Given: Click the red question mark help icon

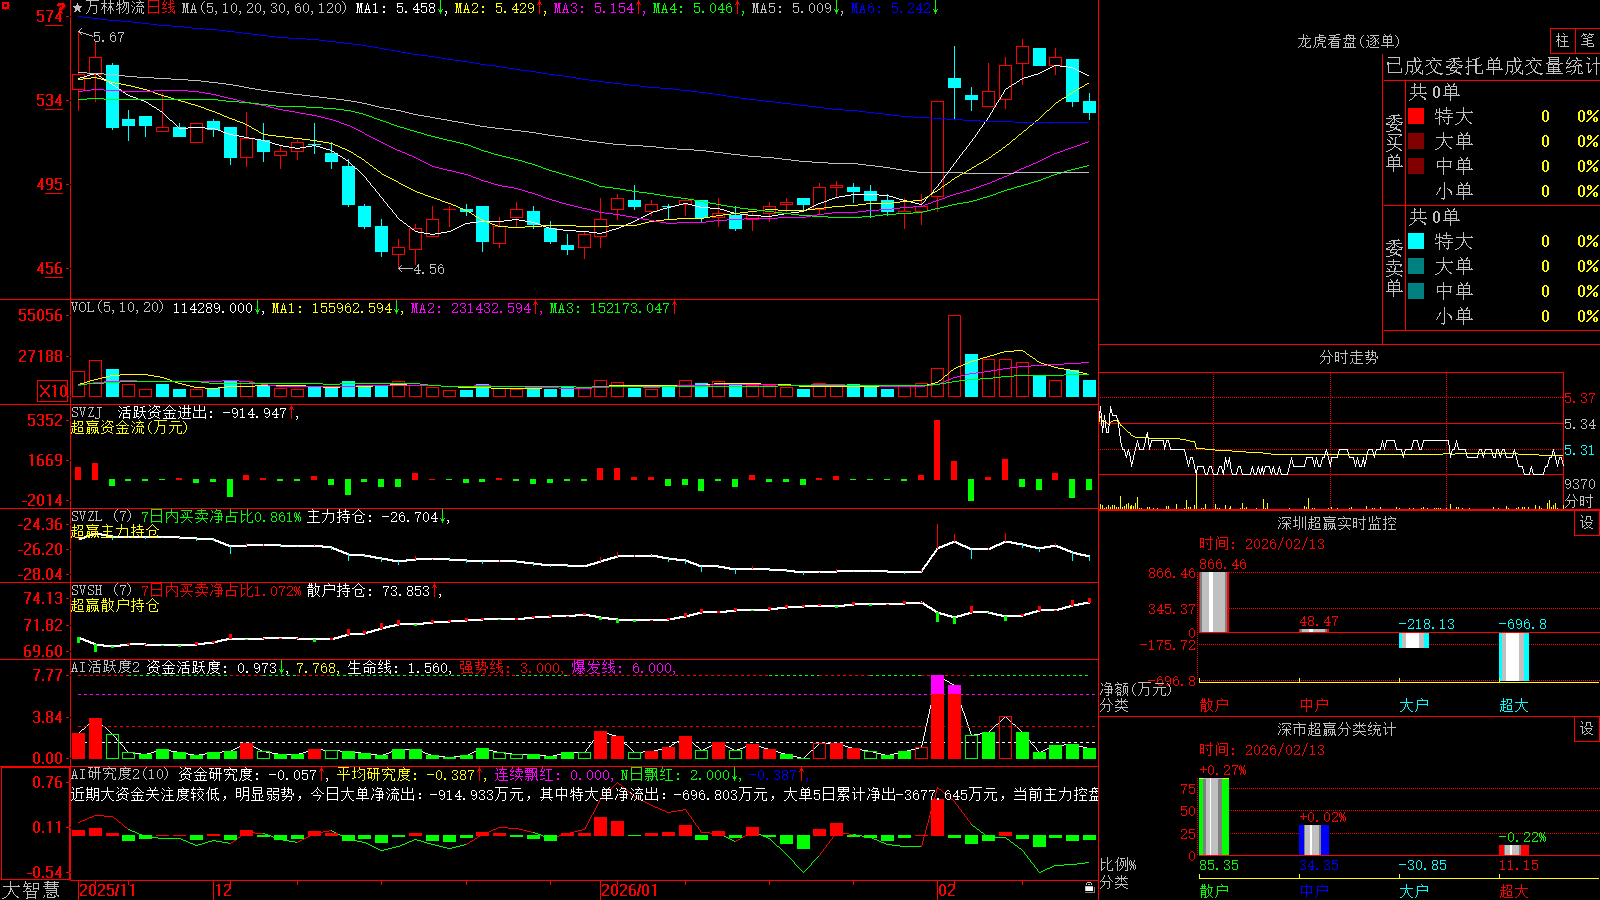Looking at the screenshot, I should [x=62, y=8].
